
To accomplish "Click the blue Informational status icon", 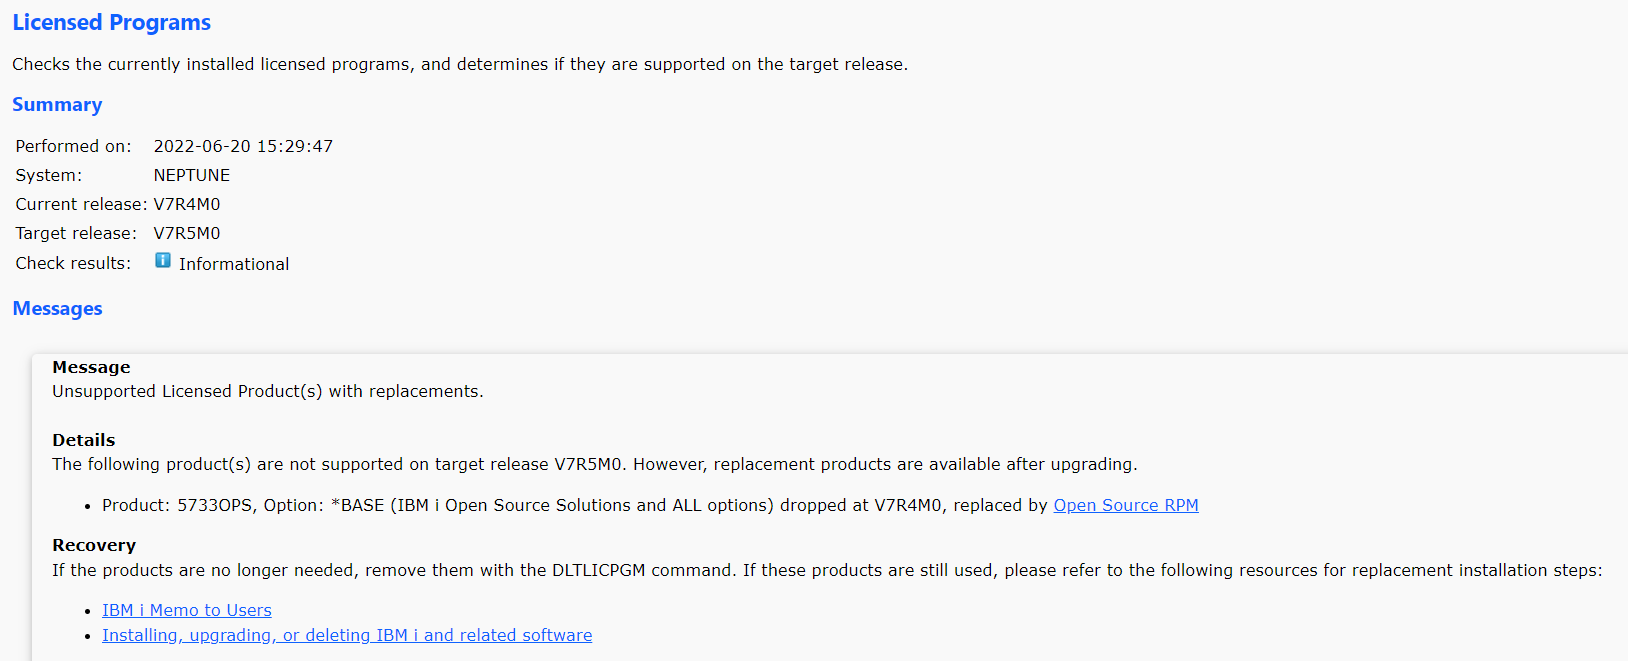I will (x=163, y=261).
